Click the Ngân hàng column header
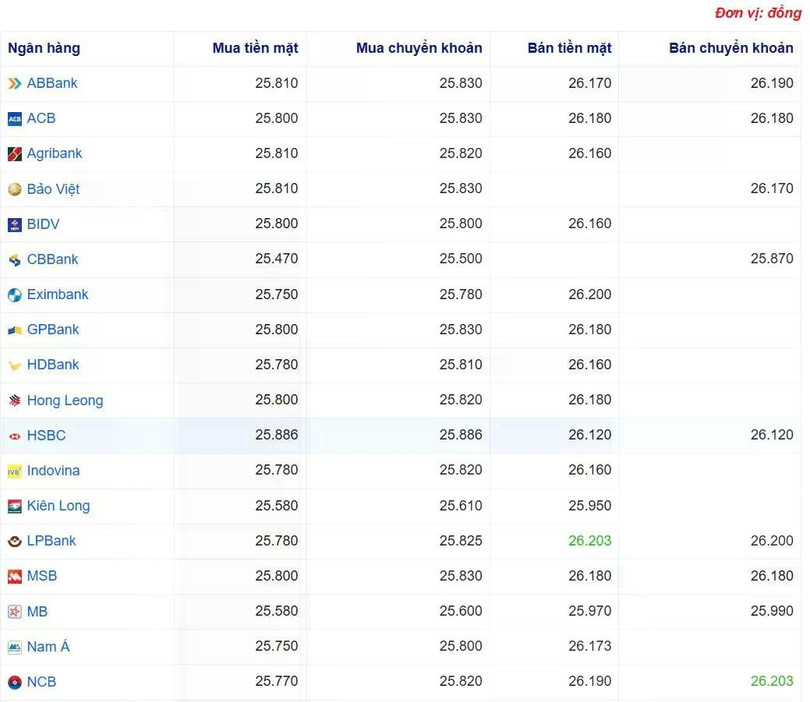 (44, 49)
